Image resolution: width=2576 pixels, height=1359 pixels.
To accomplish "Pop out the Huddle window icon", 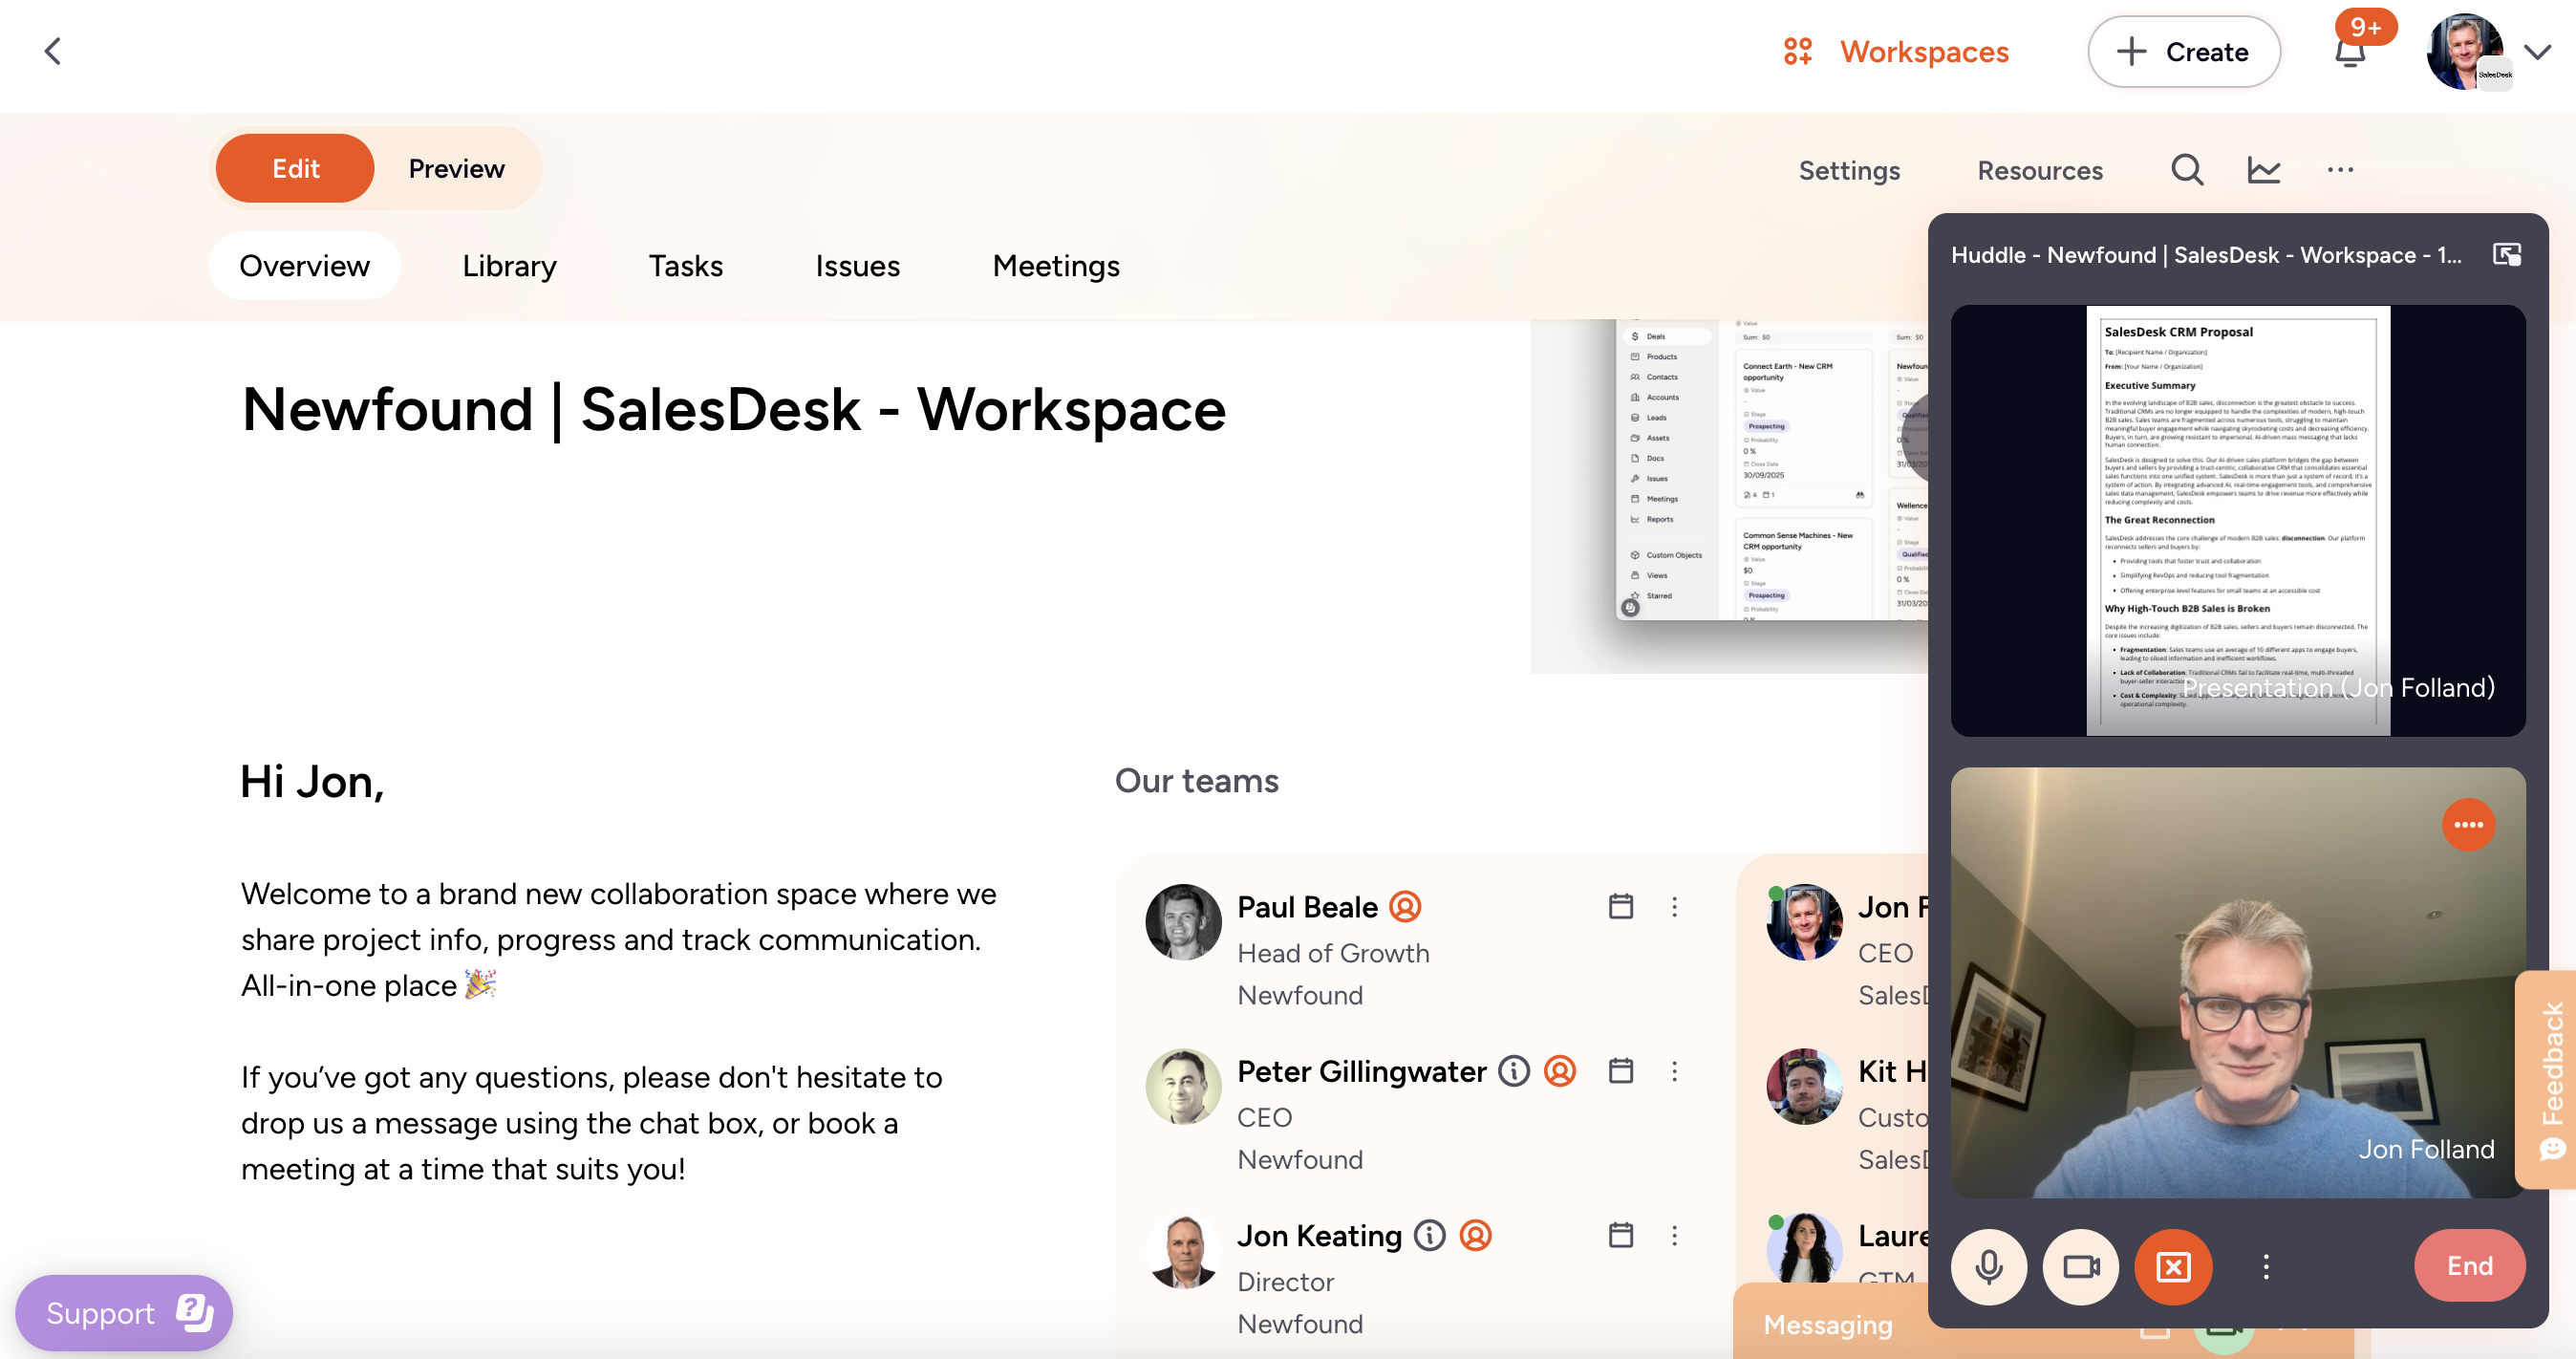I will (x=2506, y=255).
